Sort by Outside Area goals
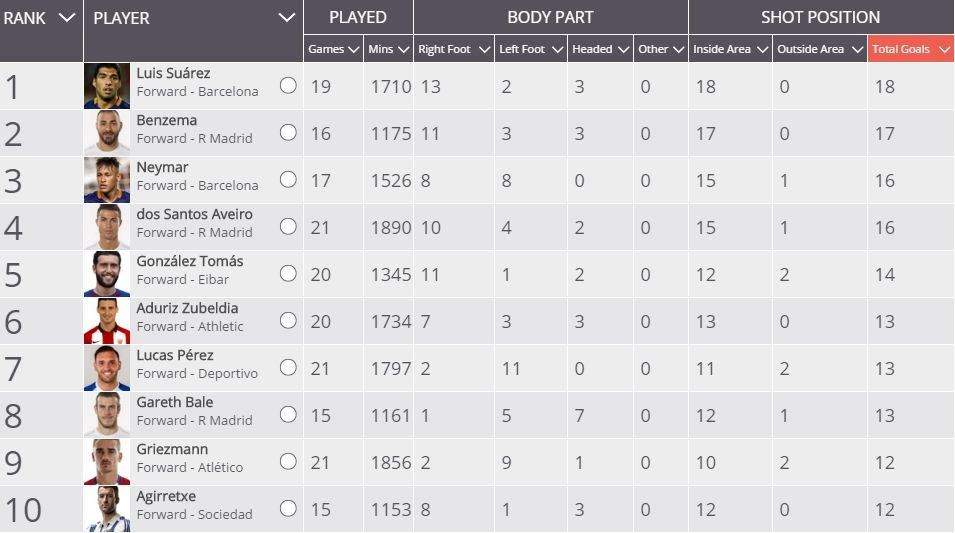Screen dimensions: 955x533 (819, 49)
